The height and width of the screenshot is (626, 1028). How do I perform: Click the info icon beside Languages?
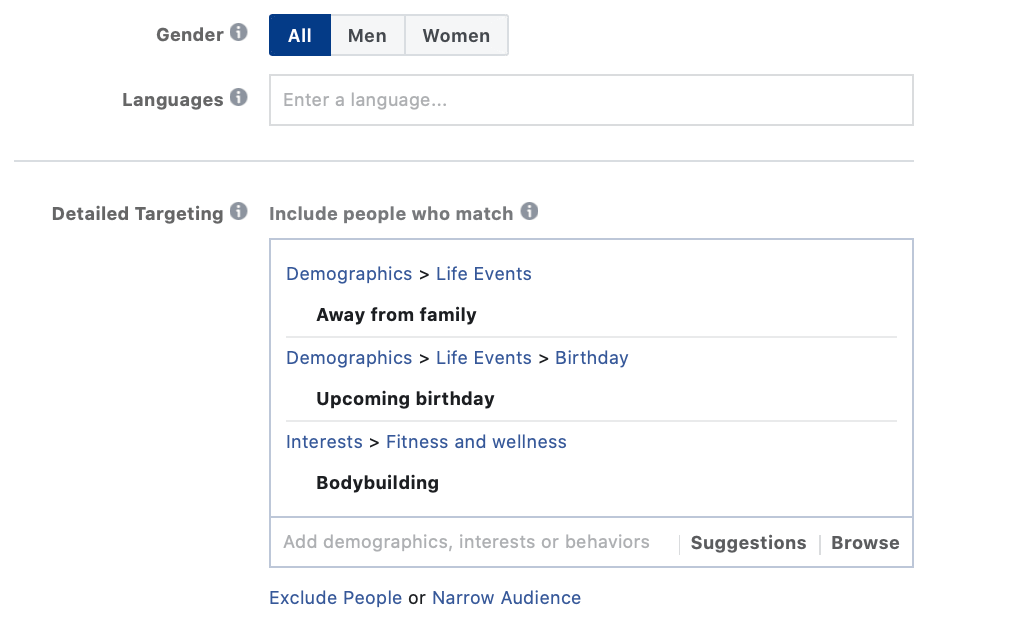tap(238, 98)
